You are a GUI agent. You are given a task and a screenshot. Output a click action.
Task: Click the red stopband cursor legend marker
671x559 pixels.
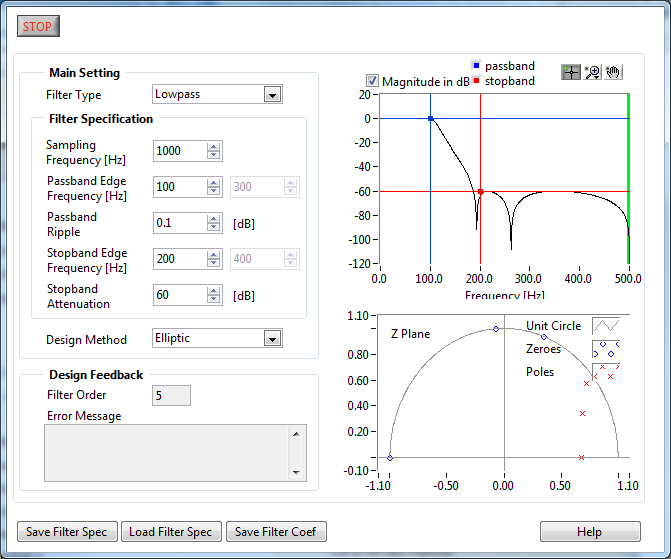(477, 80)
